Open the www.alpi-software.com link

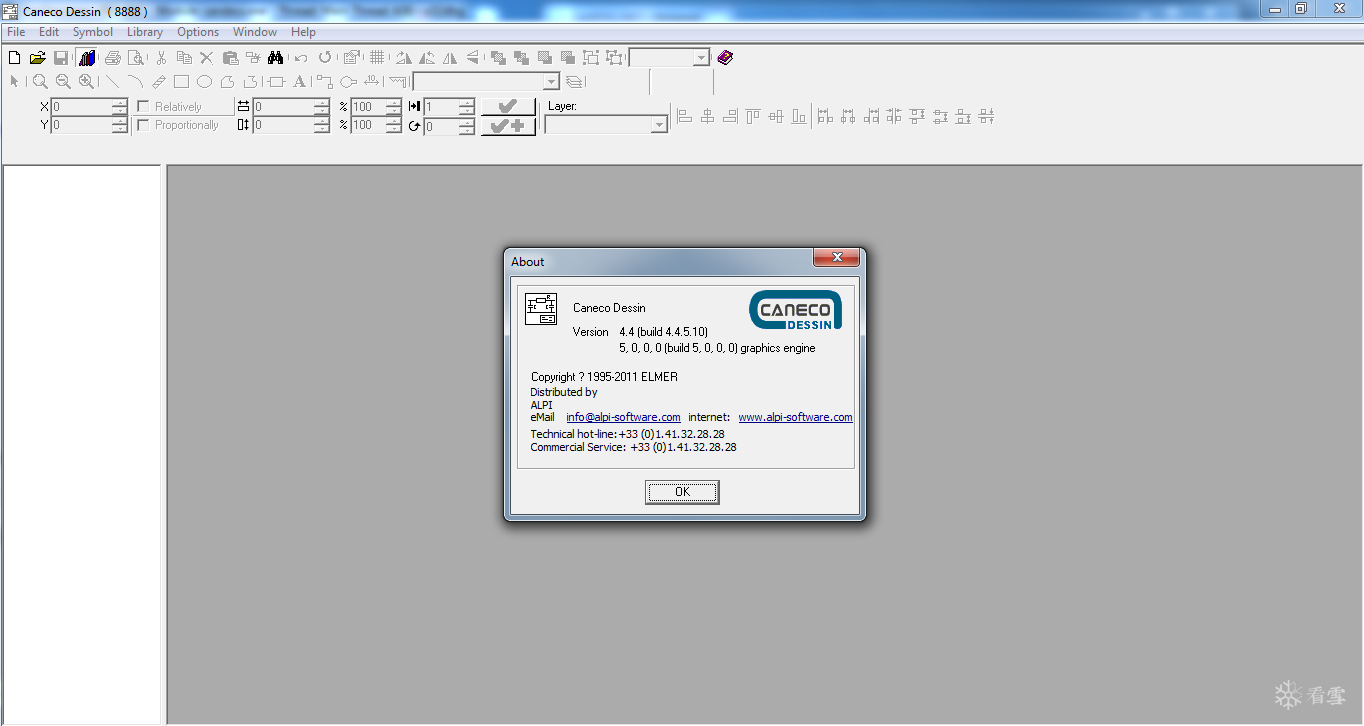(x=795, y=417)
